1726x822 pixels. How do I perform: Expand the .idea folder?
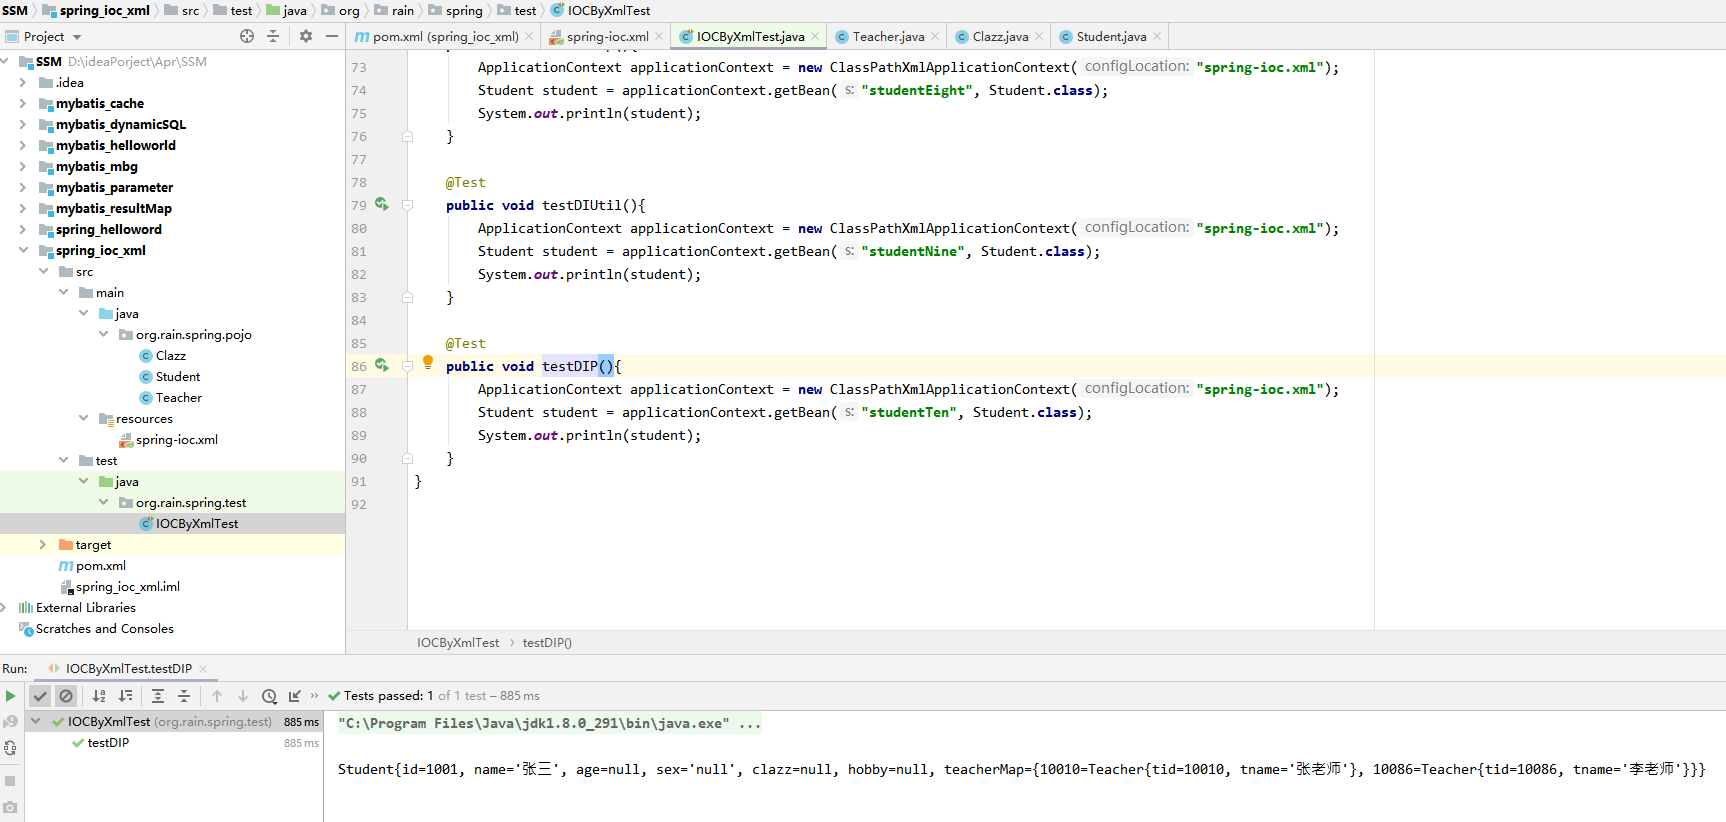23,83
